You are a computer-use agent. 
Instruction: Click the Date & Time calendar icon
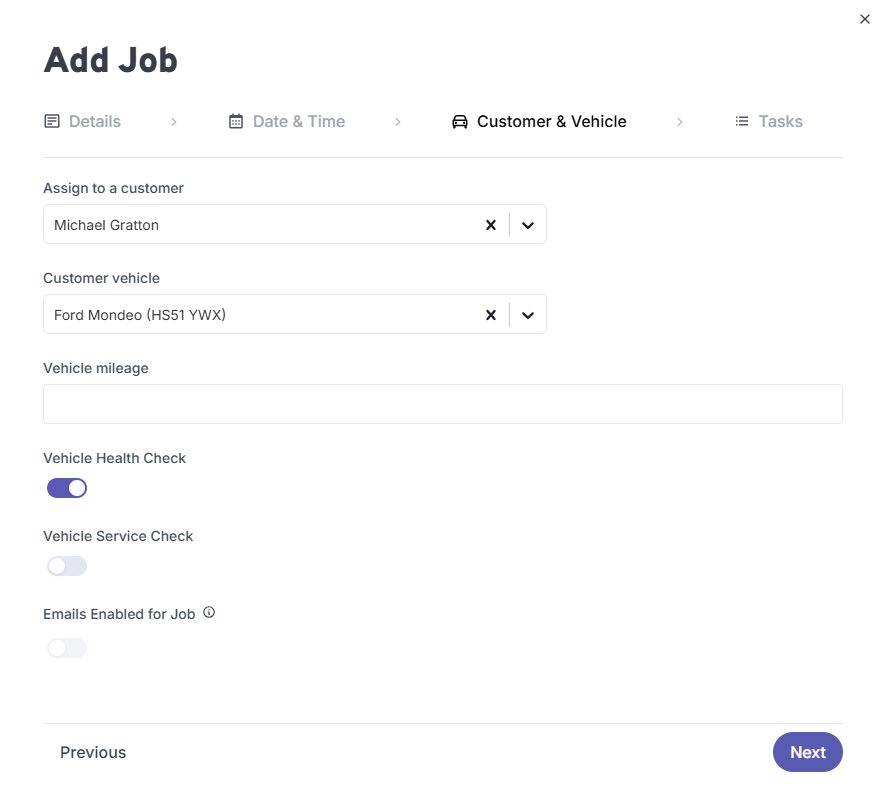pos(235,120)
